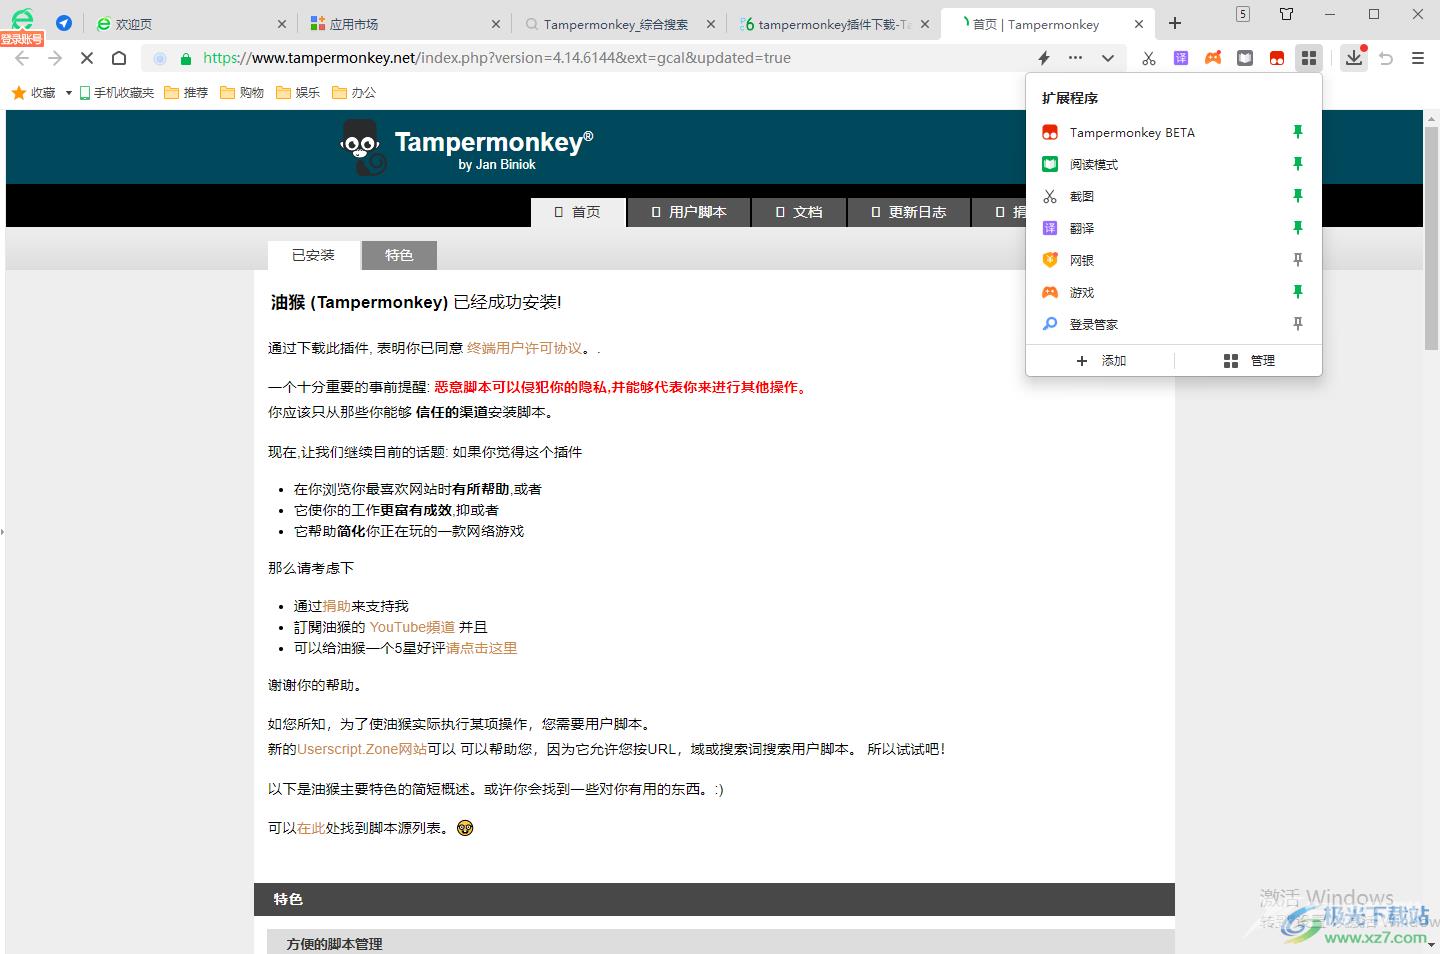Screen dimensions: 1440x954
Task: Go to the browser home page icon
Action: [x=119, y=58]
